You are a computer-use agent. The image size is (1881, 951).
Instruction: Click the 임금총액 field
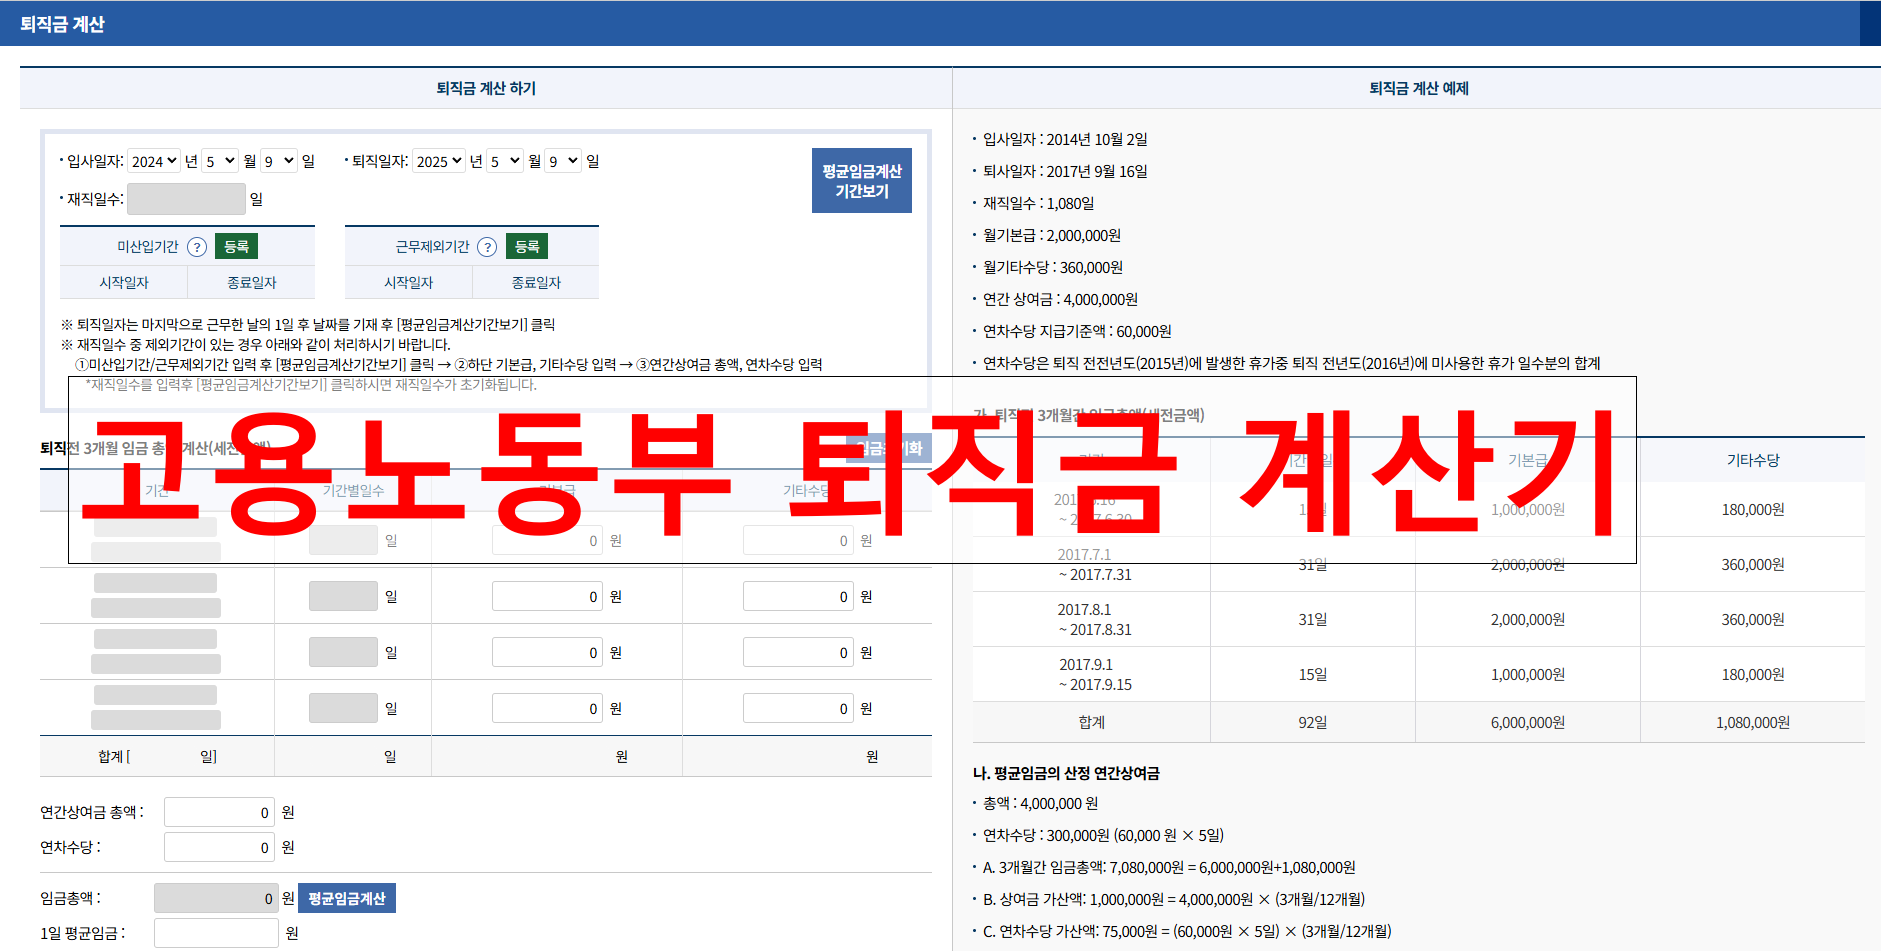[x=216, y=898]
